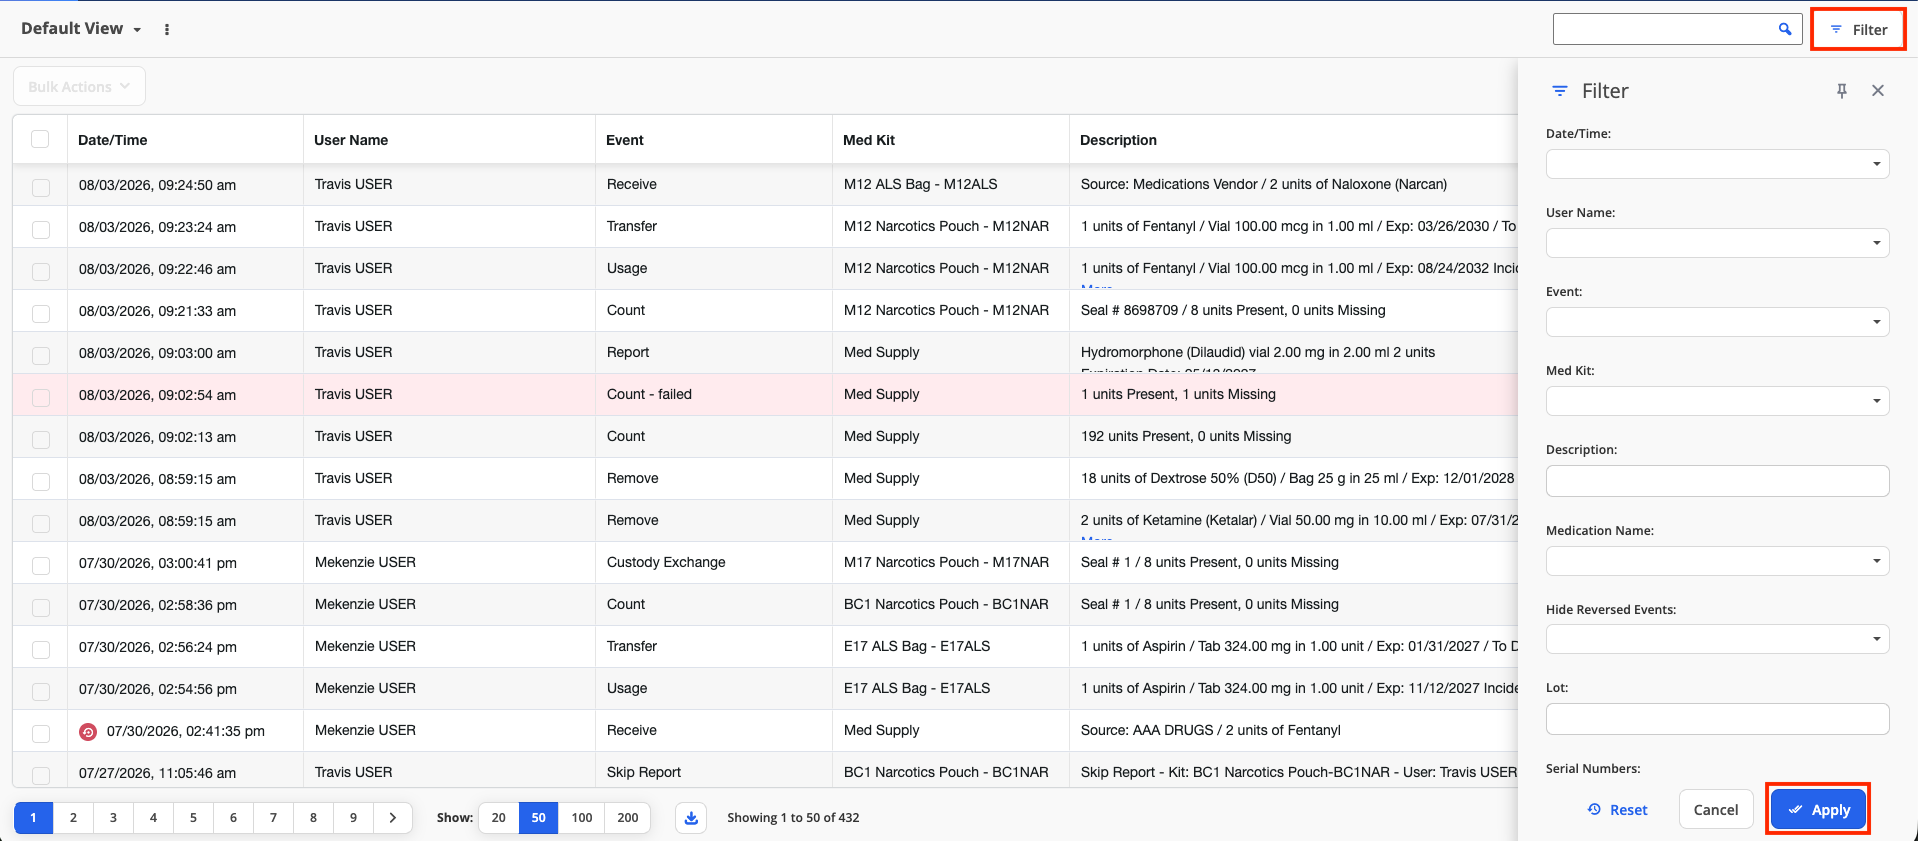Open the Bulk Actions dropdown
1918x841 pixels.
click(x=79, y=86)
